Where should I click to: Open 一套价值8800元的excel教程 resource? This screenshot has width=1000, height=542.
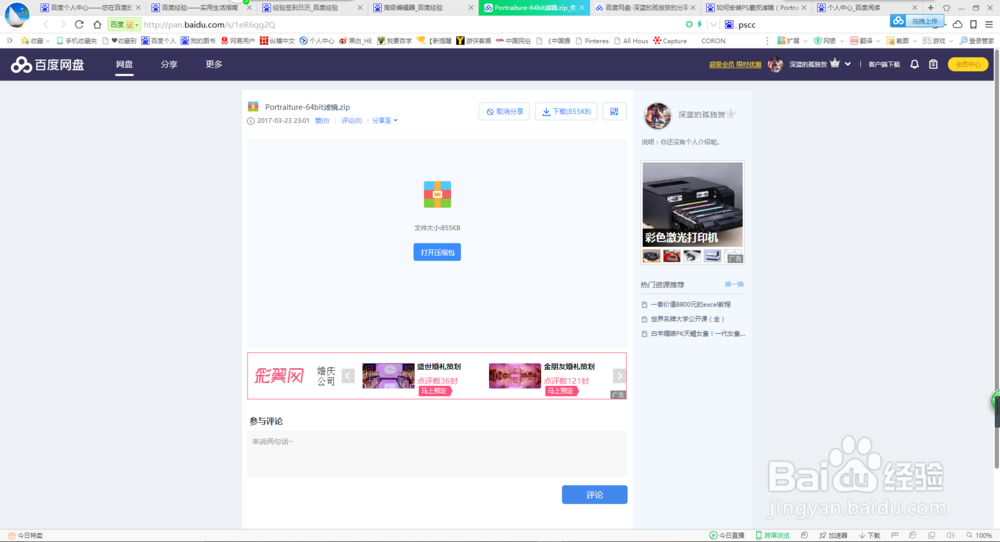[x=691, y=305]
